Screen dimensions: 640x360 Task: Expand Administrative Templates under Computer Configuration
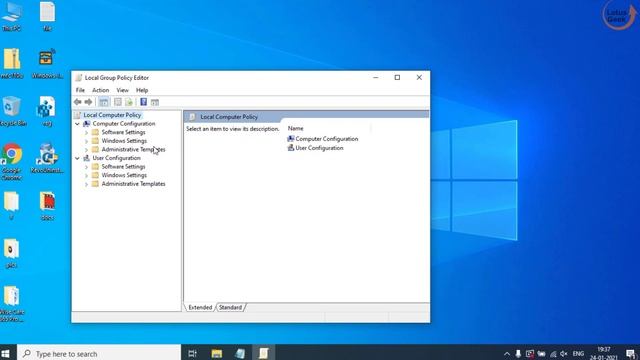pyautogui.click(x=86, y=149)
